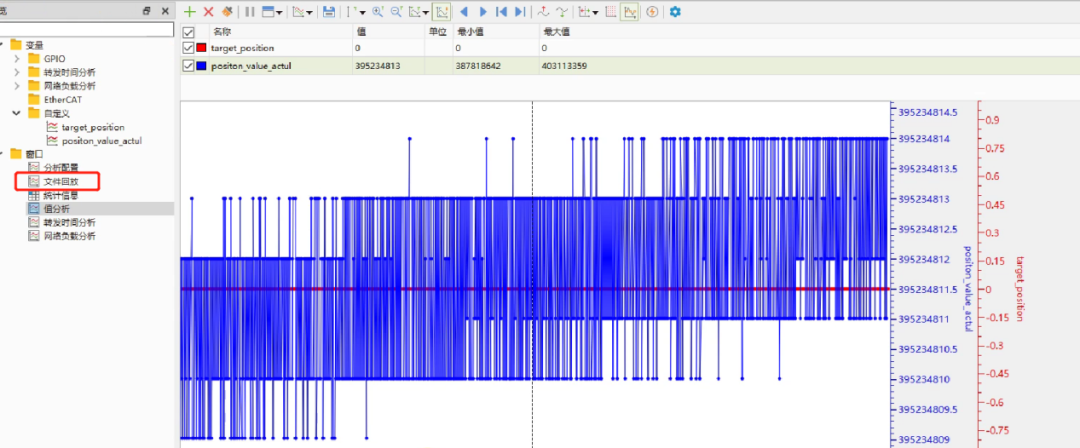Viewport: 1080px width, 448px height.
Task: Click the blue left-arrow step-back icon
Action: pos(464,12)
